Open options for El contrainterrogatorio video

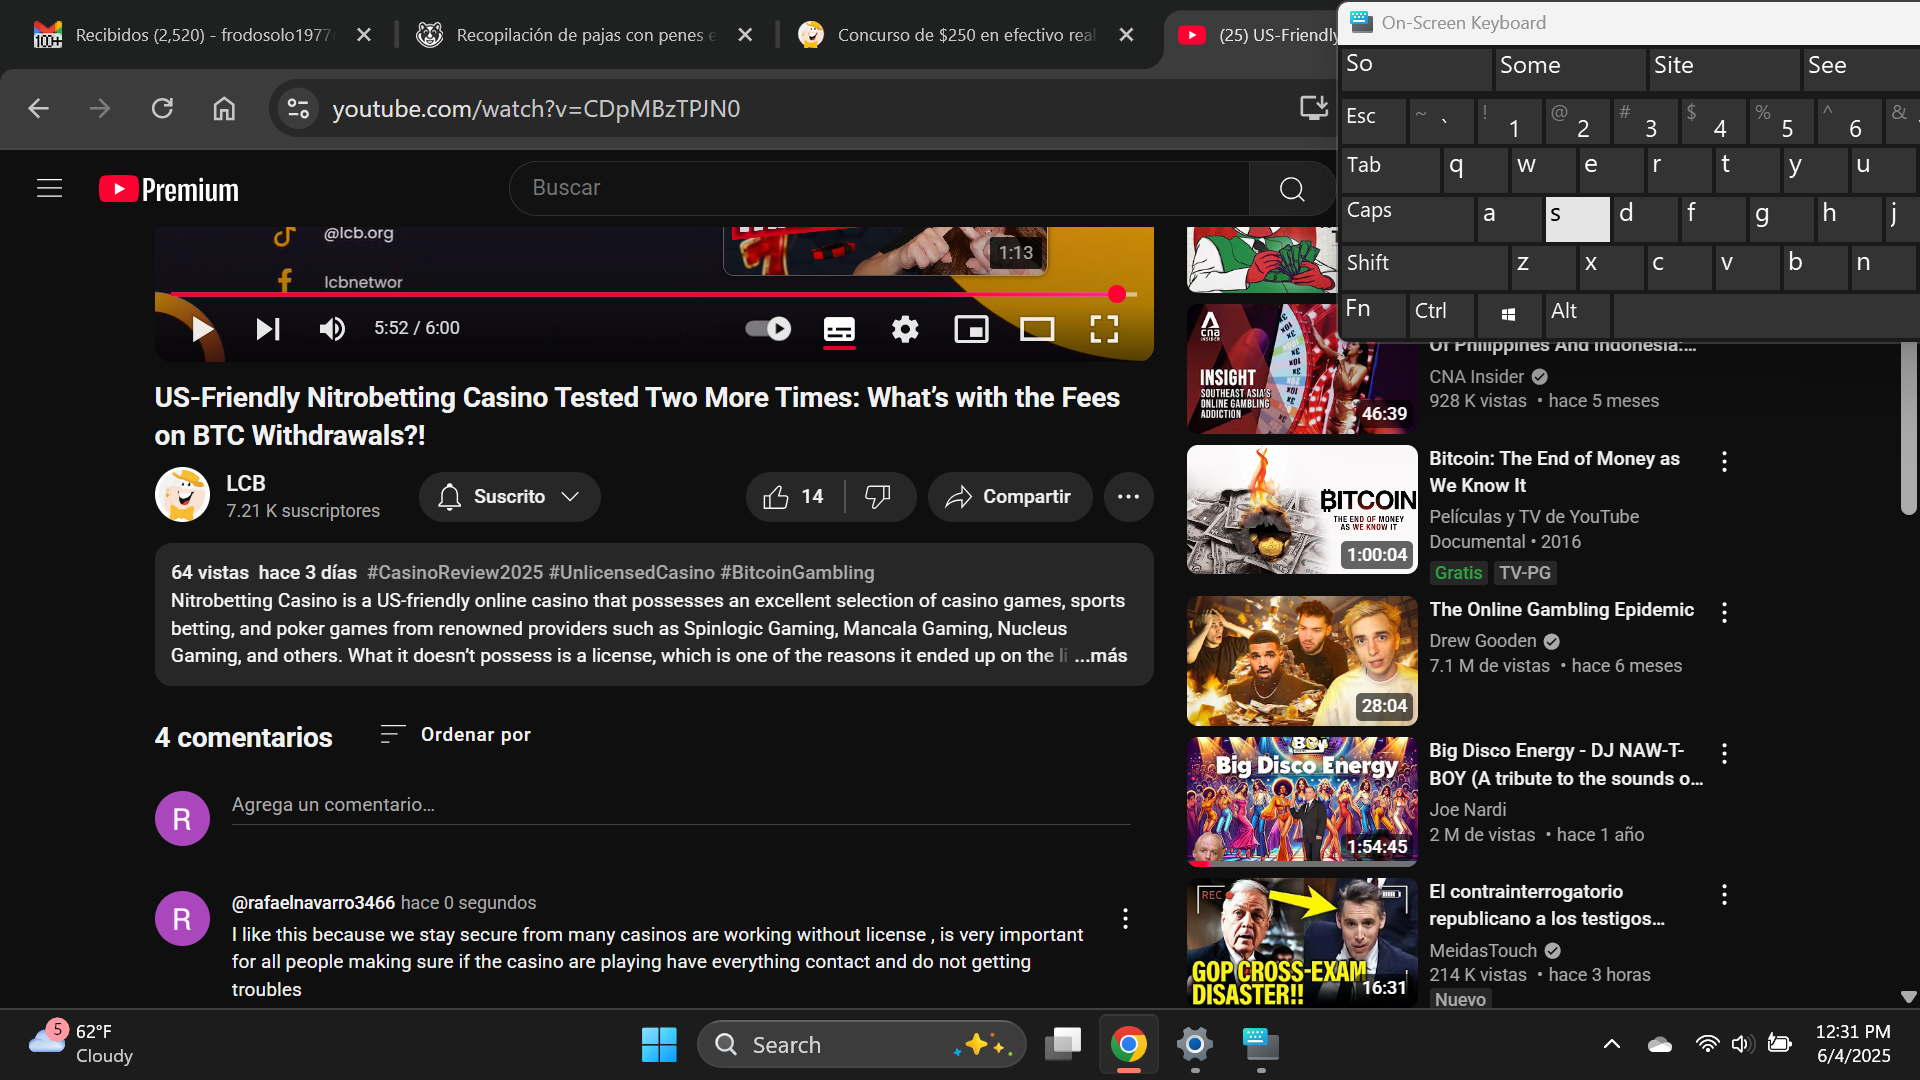(x=1724, y=894)
